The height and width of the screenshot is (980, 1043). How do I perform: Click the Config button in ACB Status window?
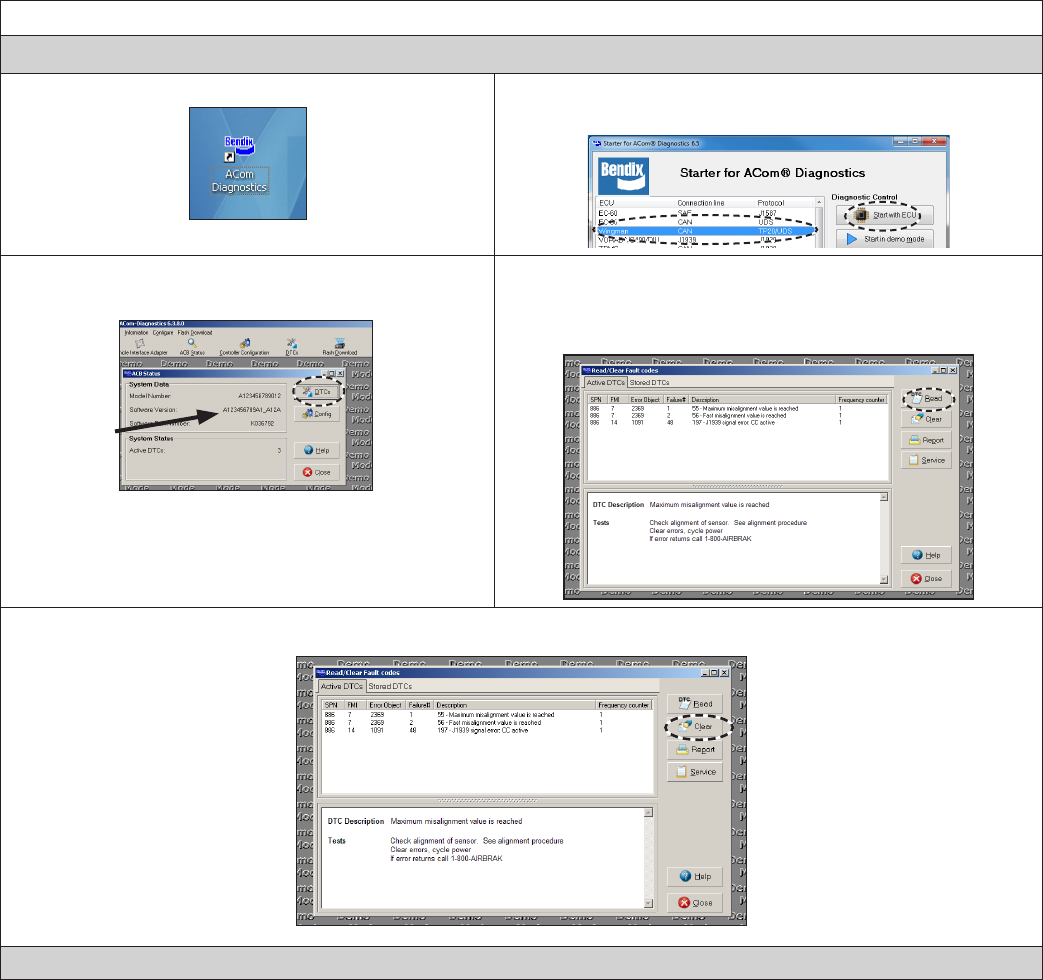317,414
